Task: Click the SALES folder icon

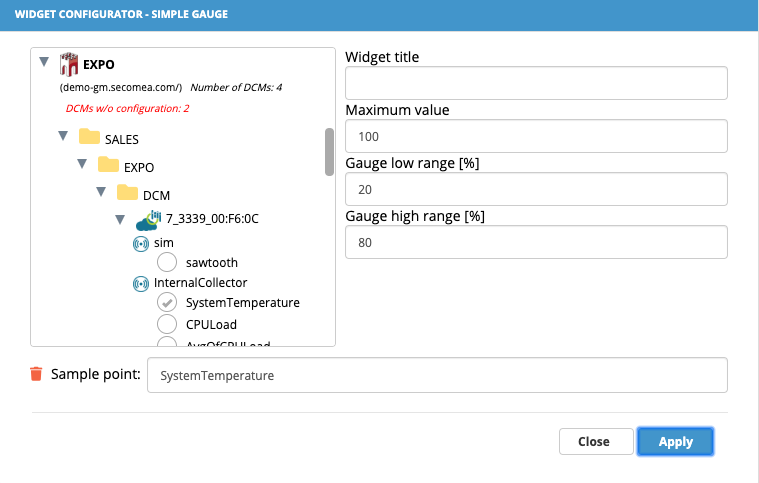Action: point(89,136)
